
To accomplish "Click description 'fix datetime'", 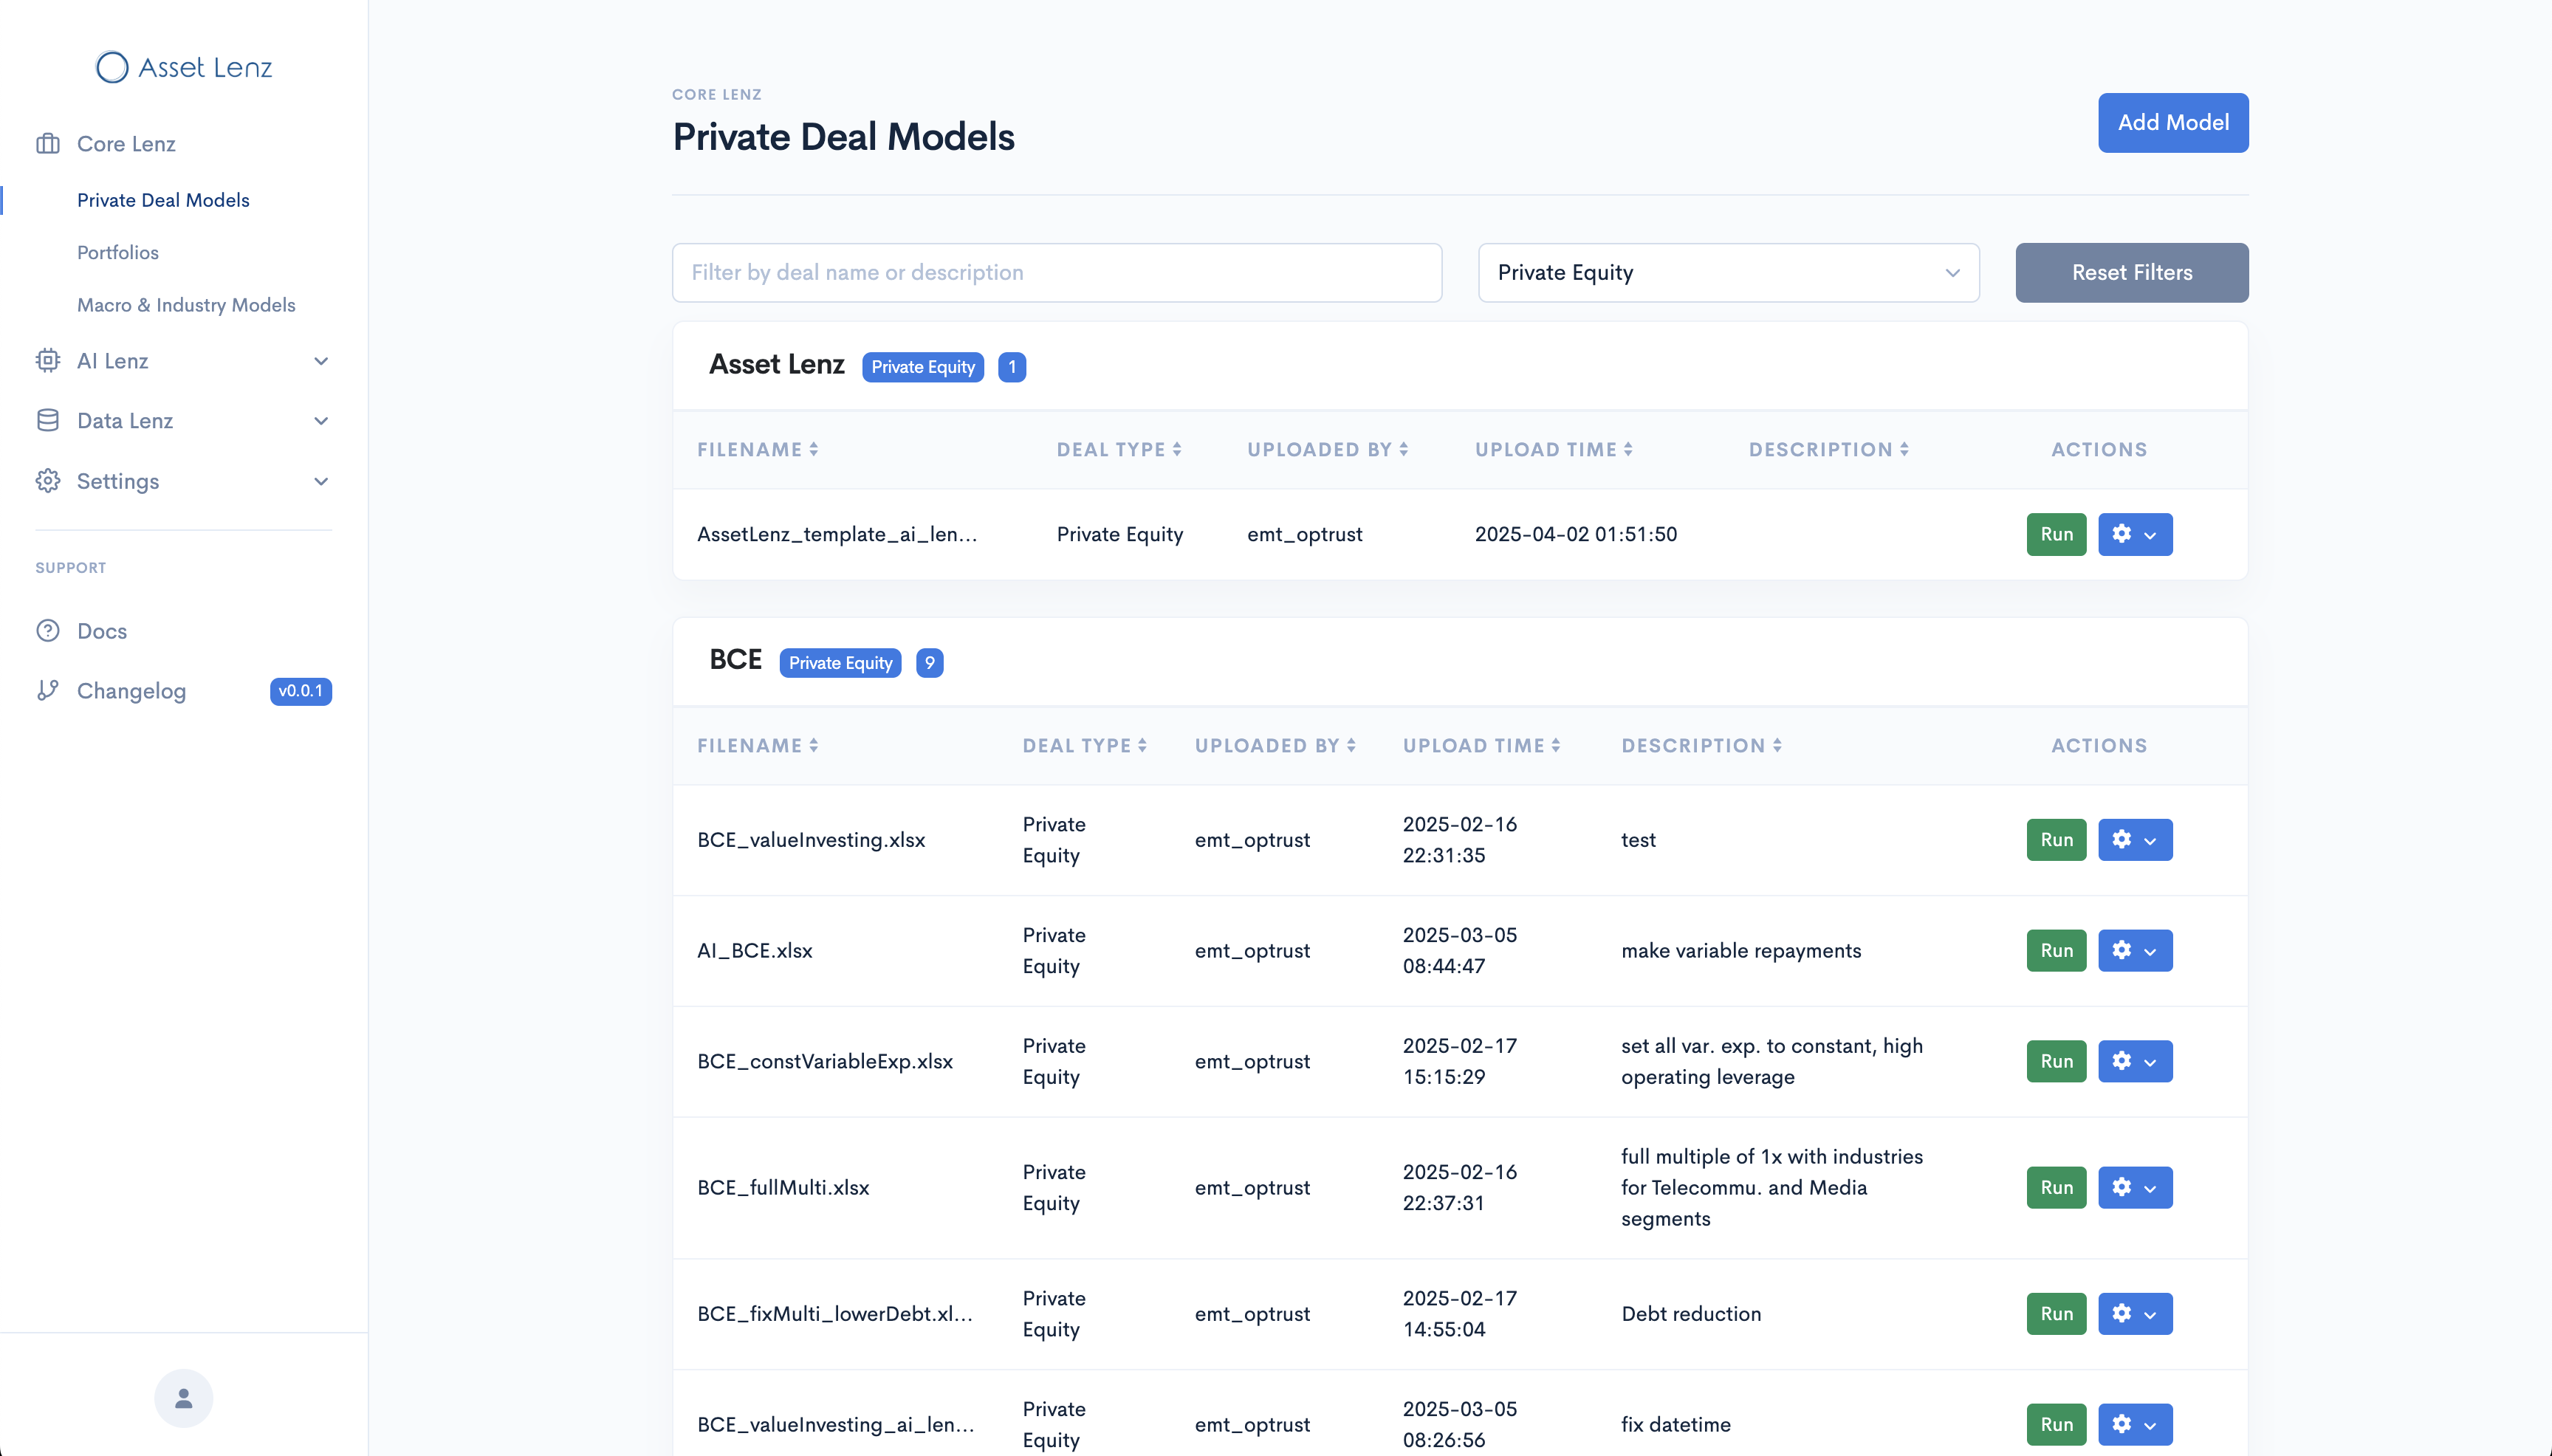I will tap(1676, 1425).
